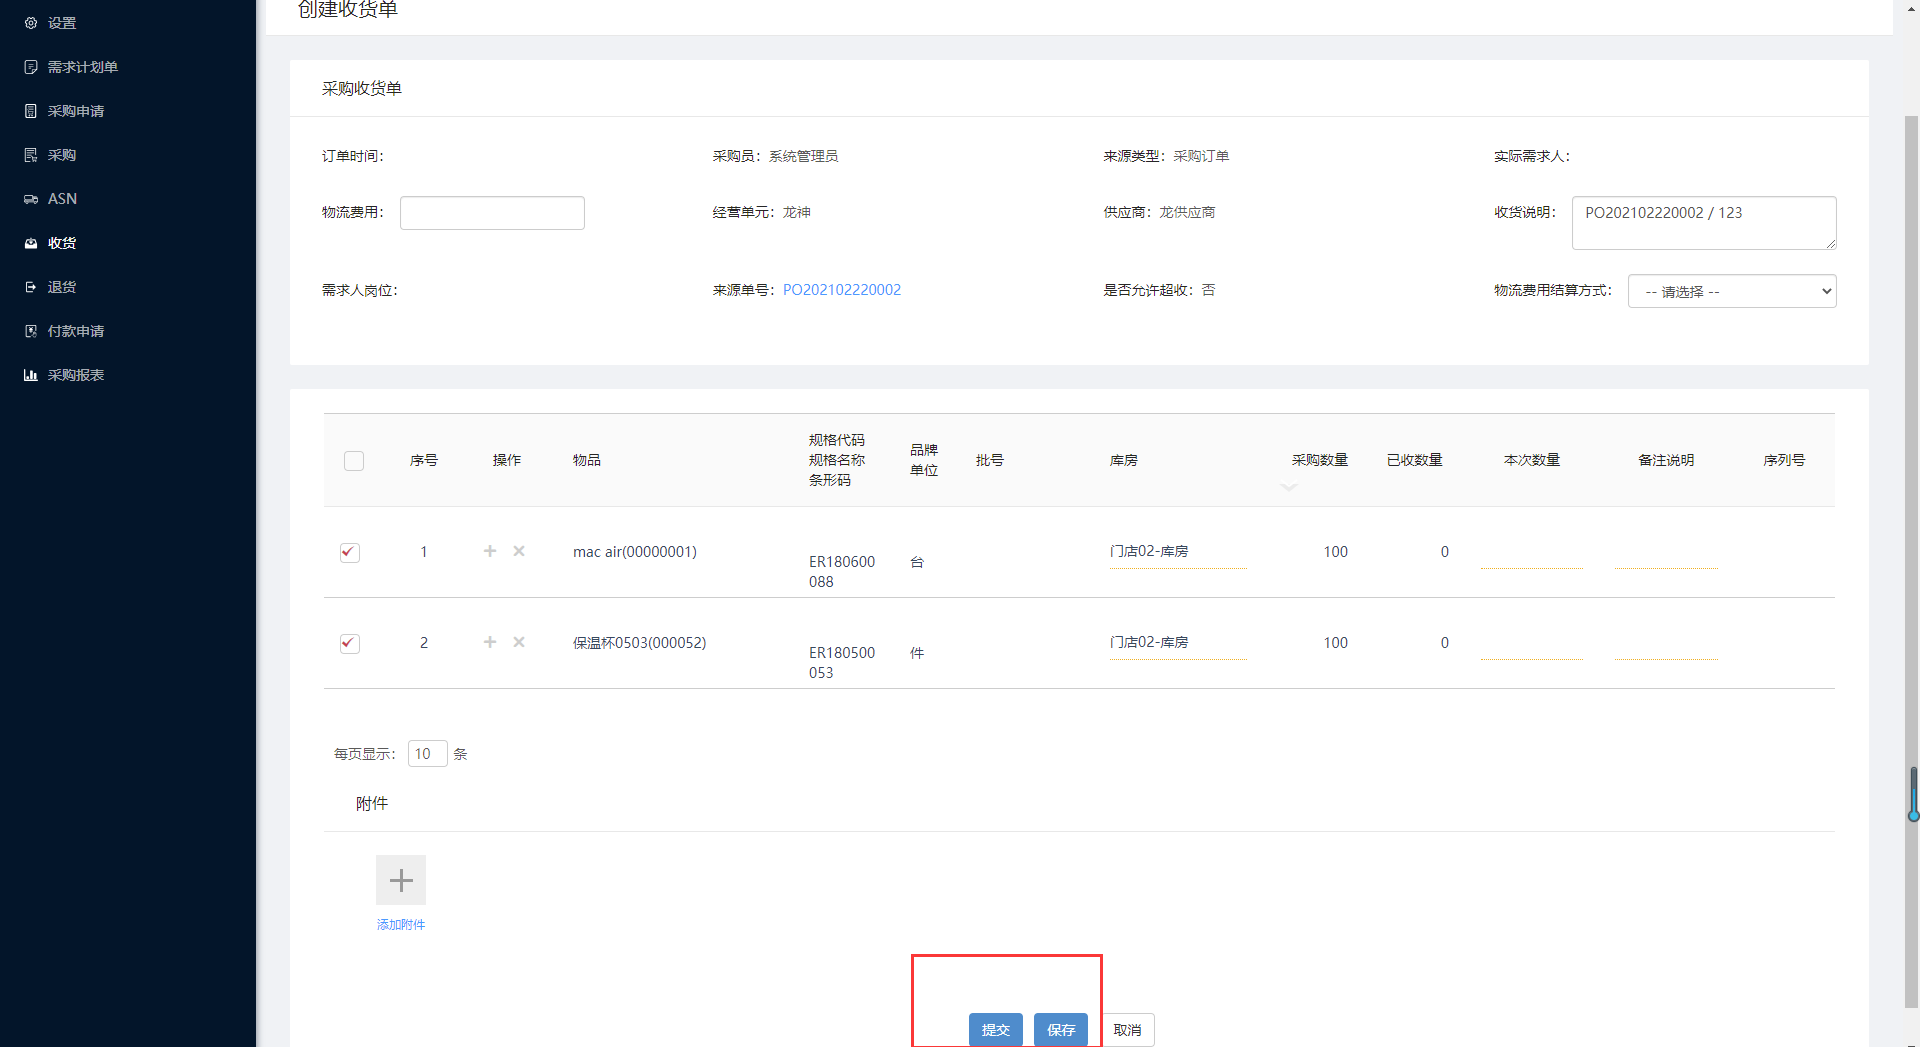1920x1047 pixels.
Task: Click the 供应商 龙供应商 value
Action: tap(1187, 212)
